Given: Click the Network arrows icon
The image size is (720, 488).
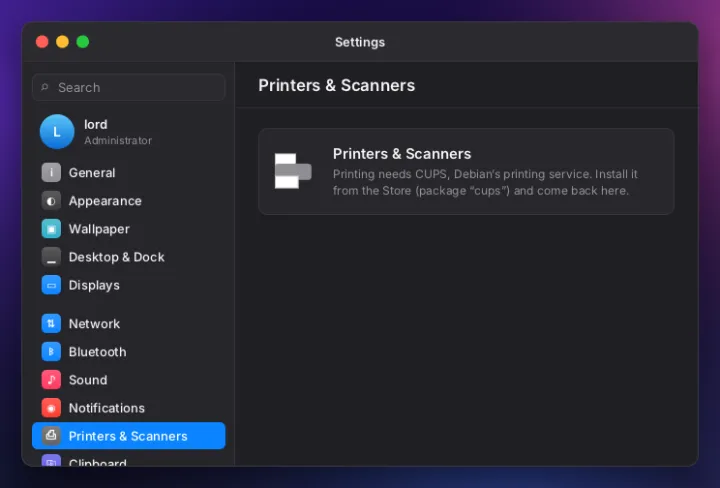Looking at the screenshot, I should coord(51,324).
